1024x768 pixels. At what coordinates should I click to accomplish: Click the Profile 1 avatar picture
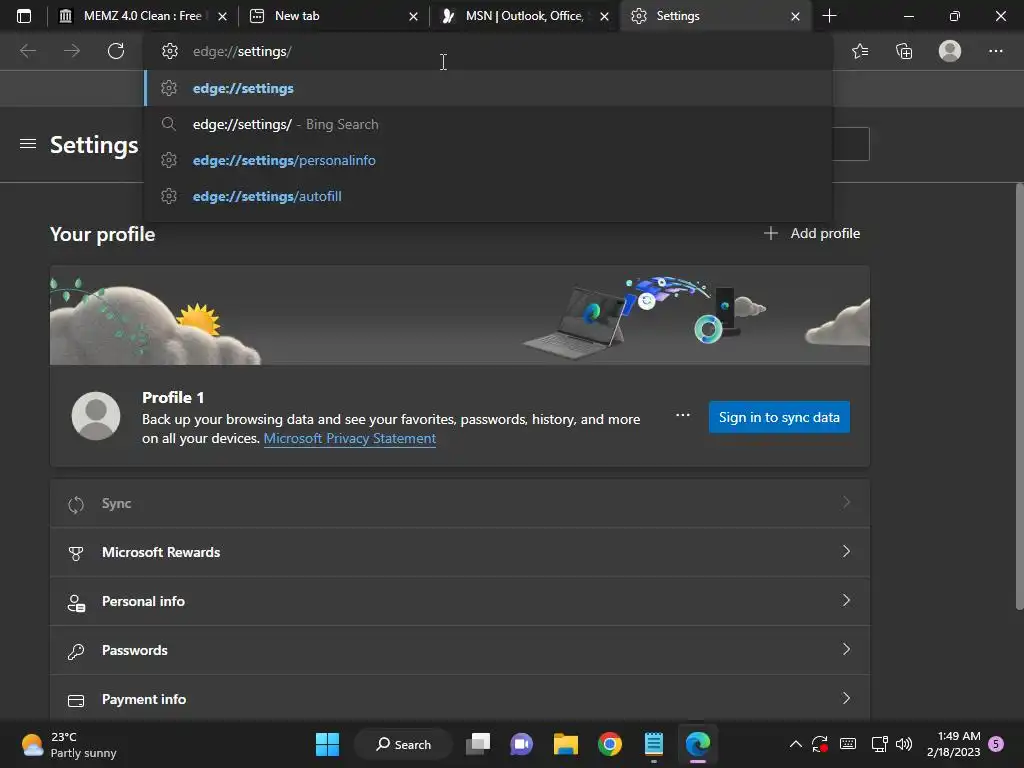coord(96,416)
